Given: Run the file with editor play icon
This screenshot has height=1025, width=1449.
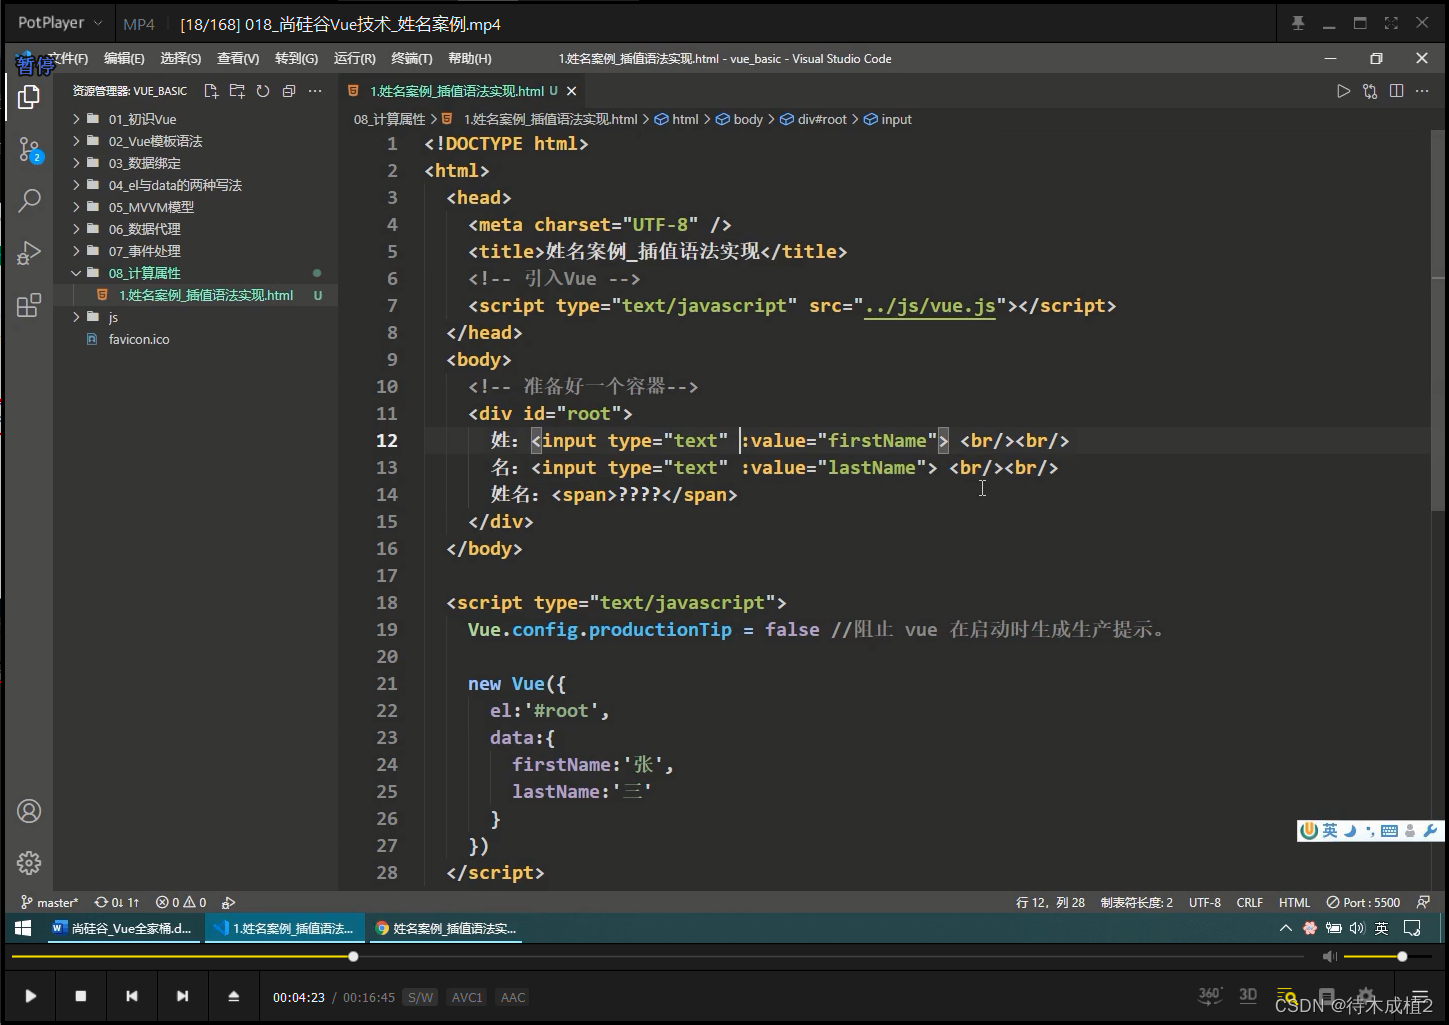Looking at the screenshot, I should click(1343, 91).
